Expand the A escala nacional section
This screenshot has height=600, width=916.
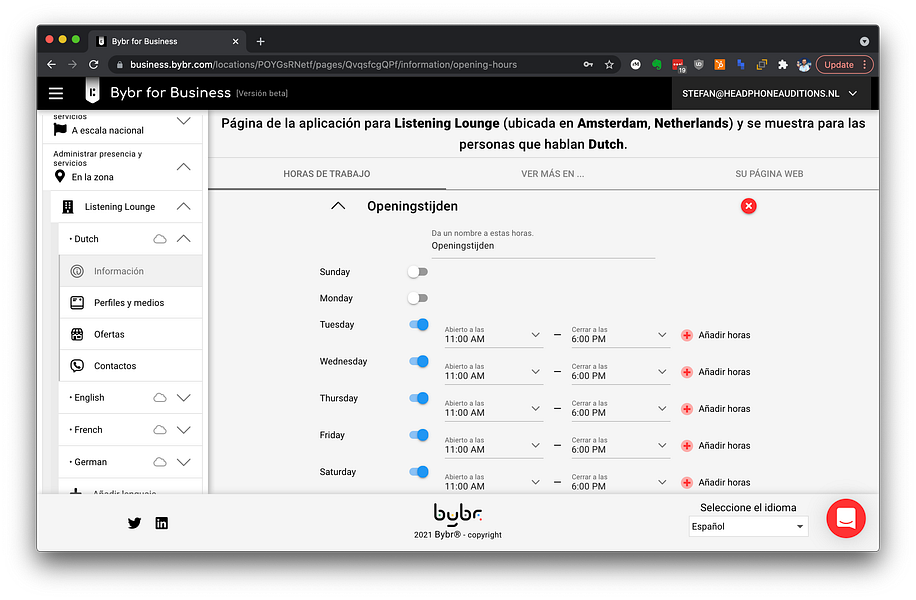(183, 121)
